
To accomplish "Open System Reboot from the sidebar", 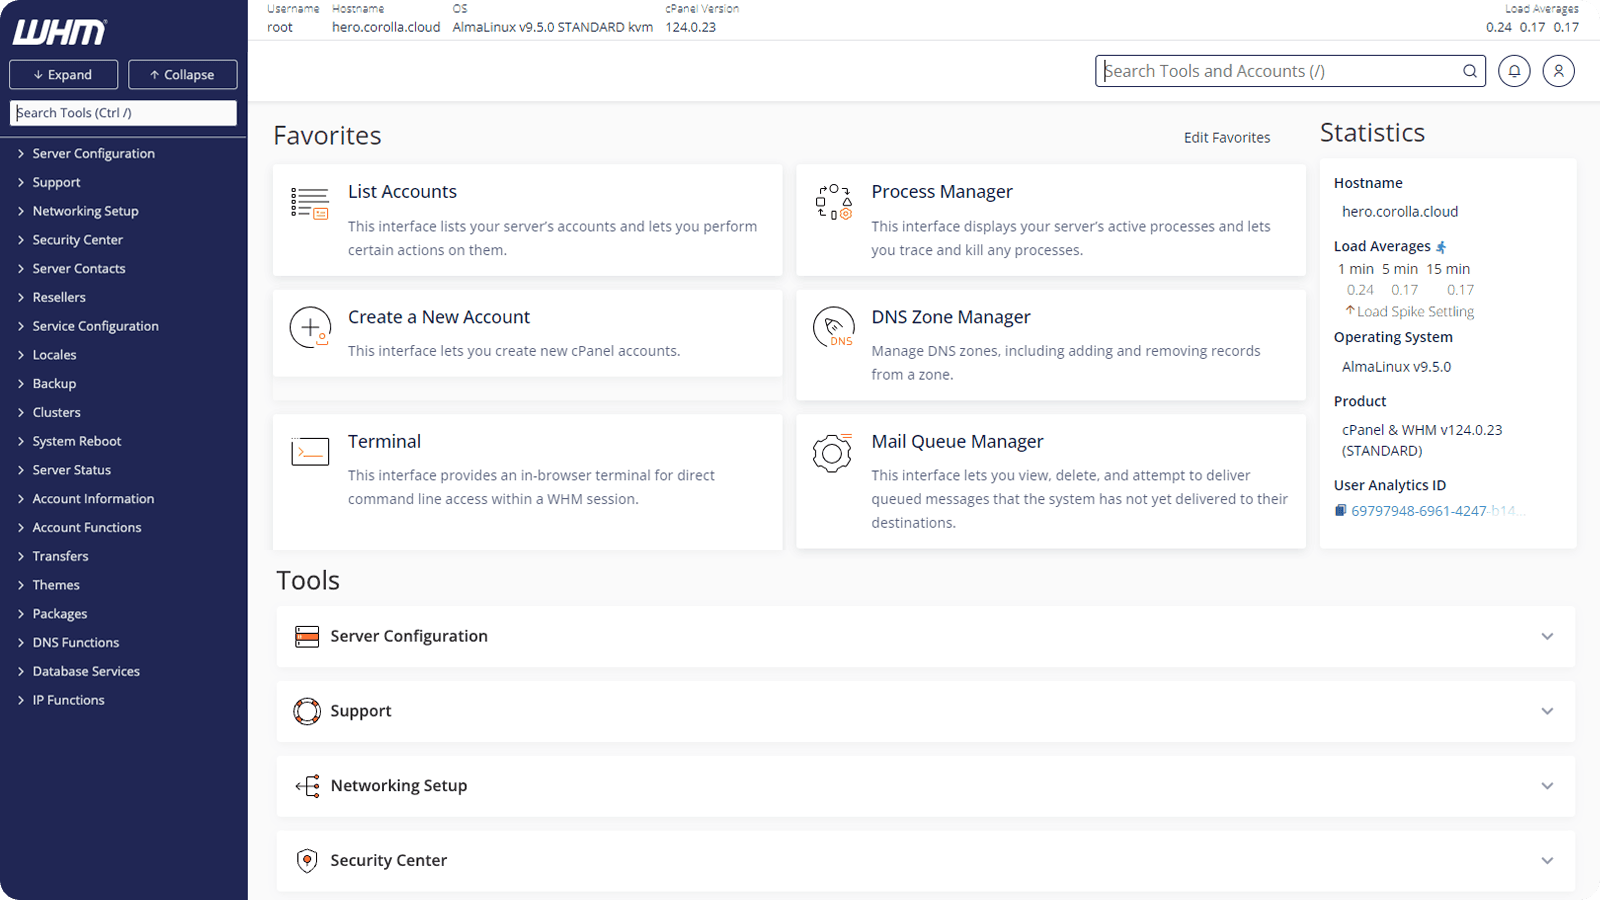I will tap(76, 441).
